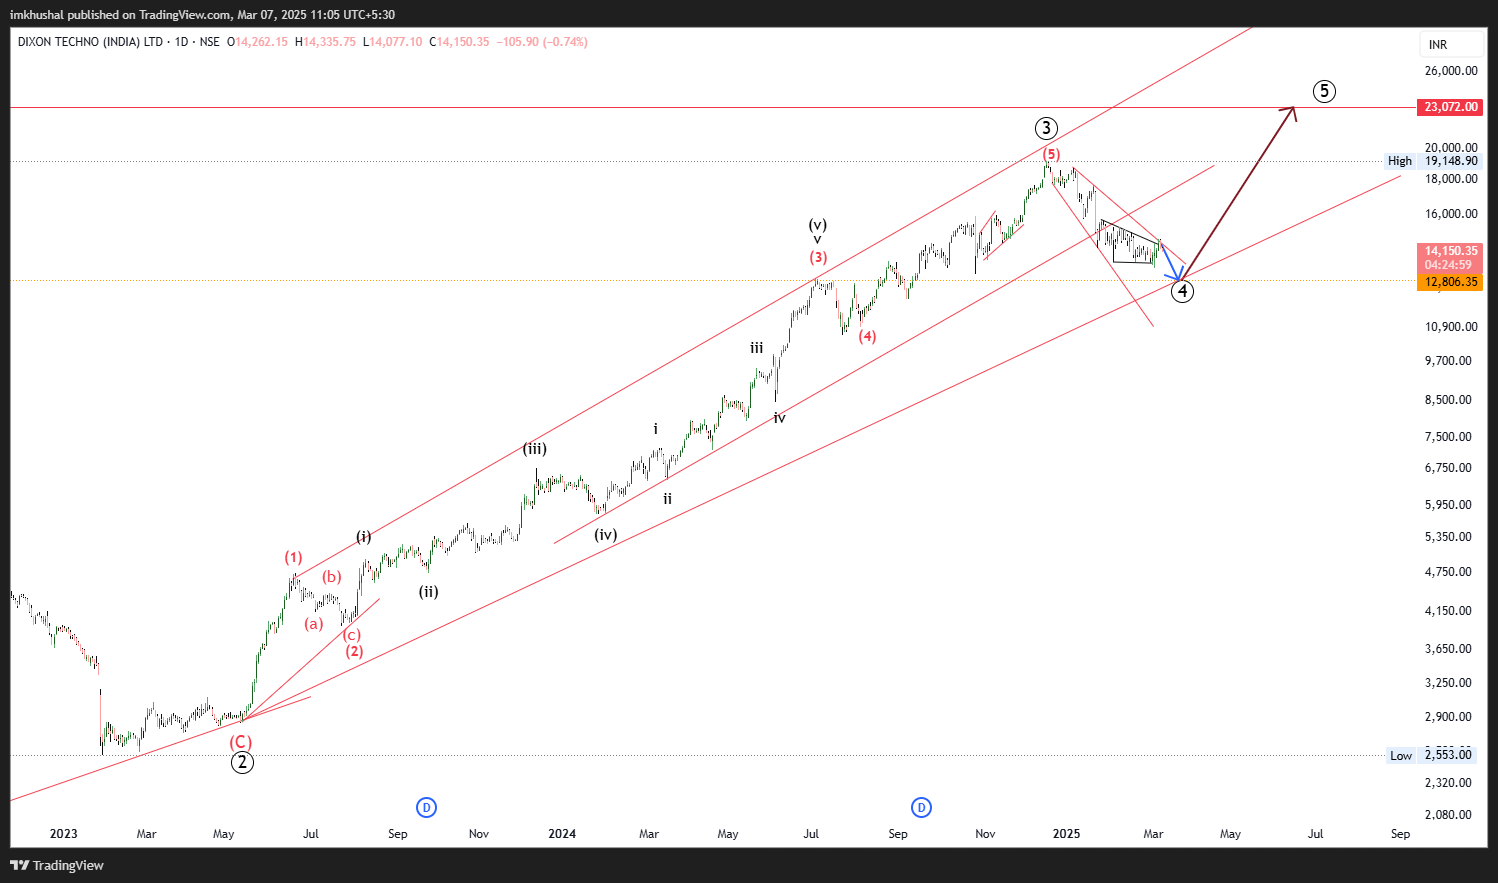Click the red (c) correction label
This screenshot has width=1498, height=883.
[352, 634]
